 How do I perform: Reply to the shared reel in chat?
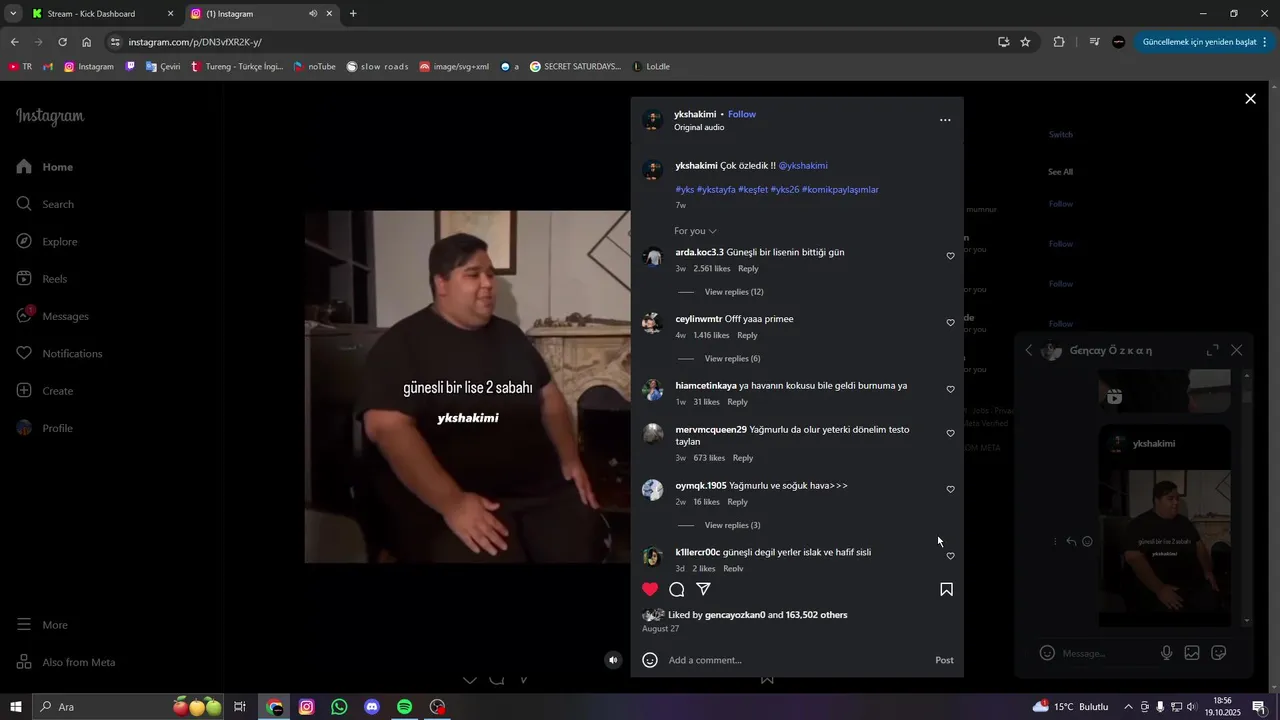(1071, 542)
